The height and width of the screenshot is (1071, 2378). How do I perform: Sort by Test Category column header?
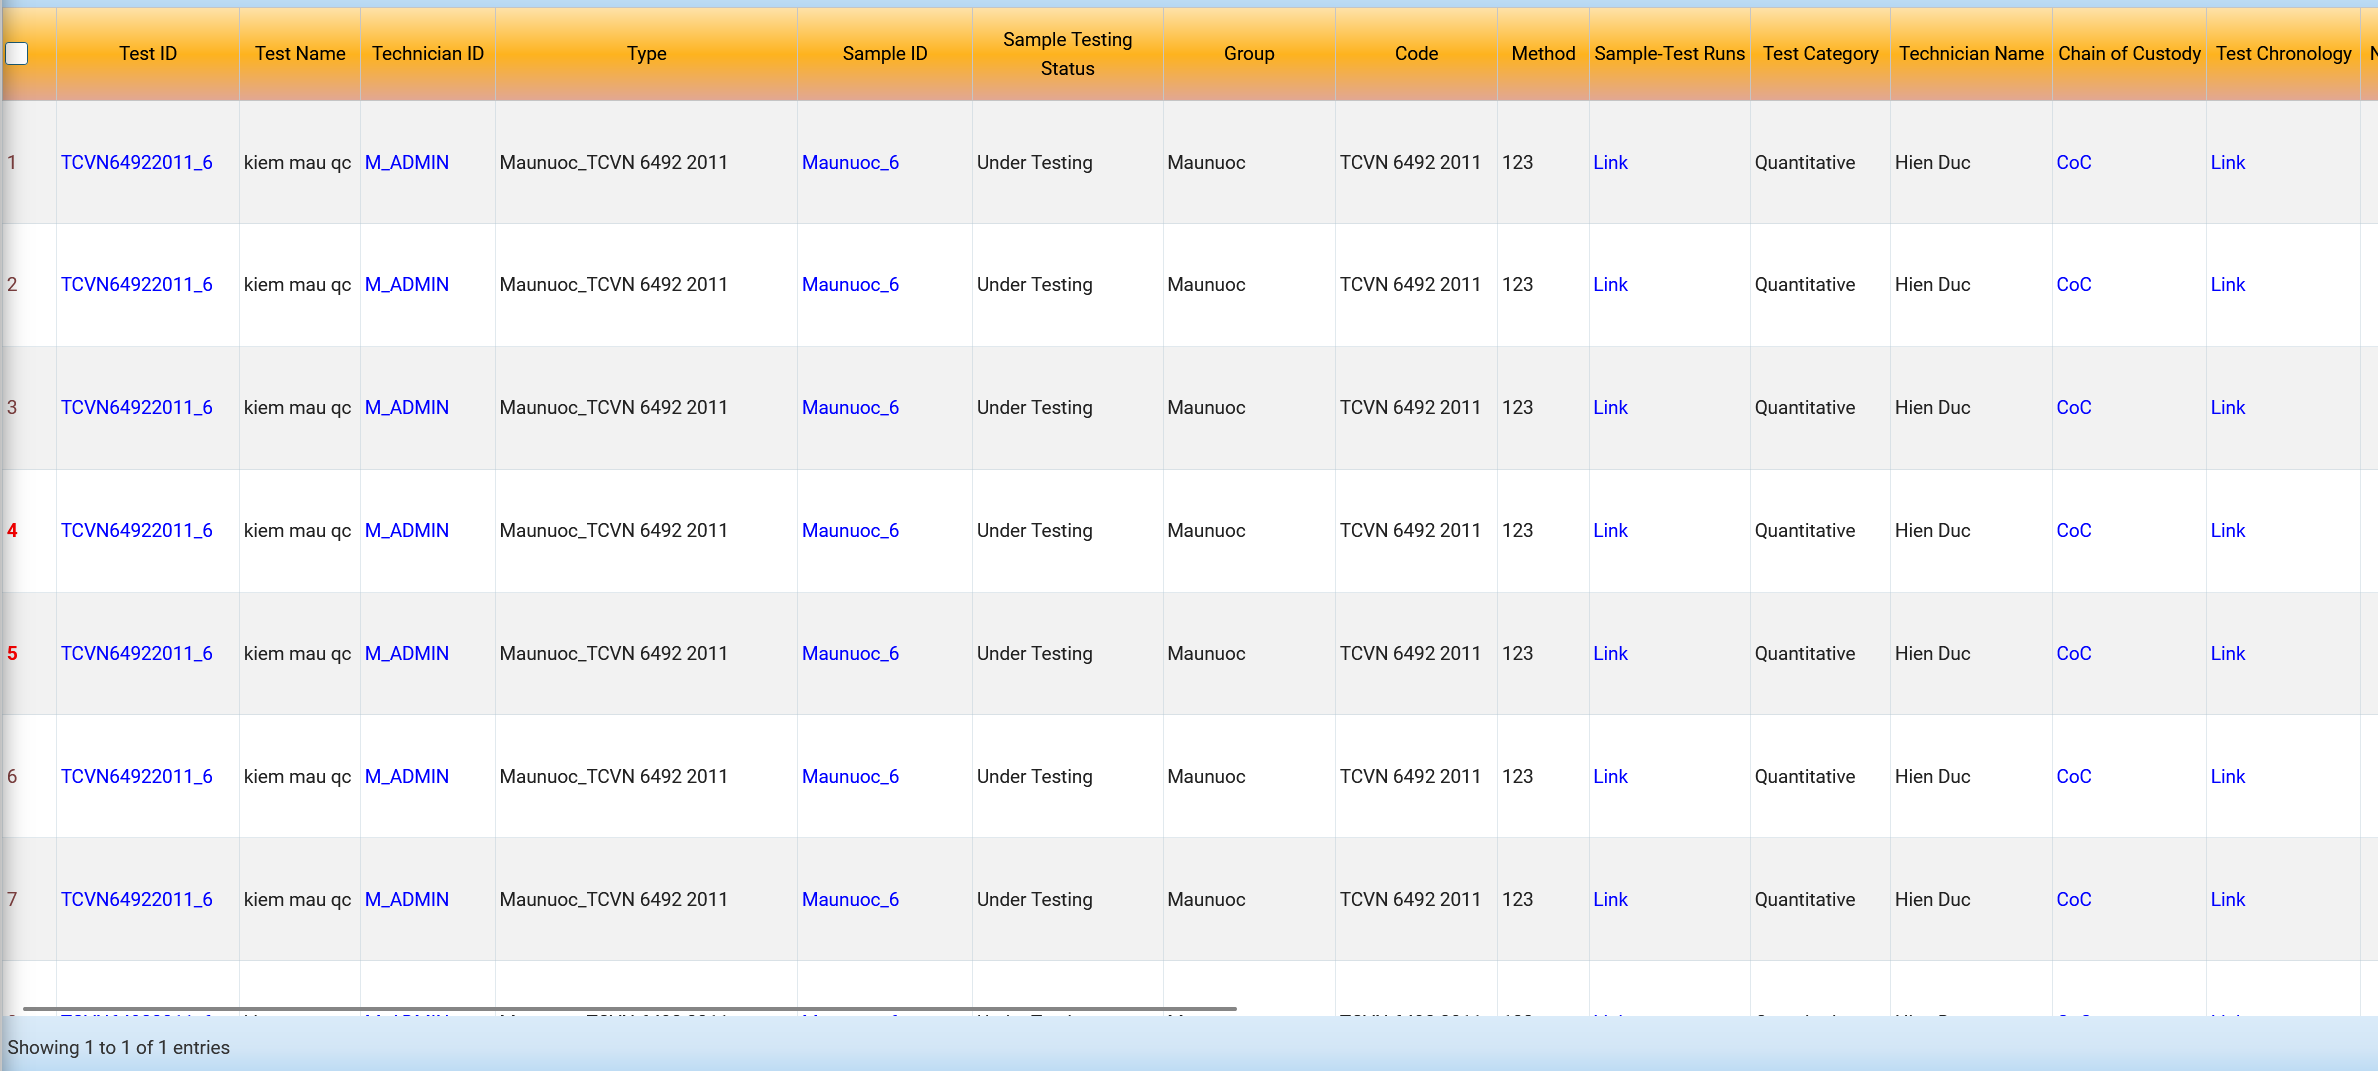coord(1820,53)
